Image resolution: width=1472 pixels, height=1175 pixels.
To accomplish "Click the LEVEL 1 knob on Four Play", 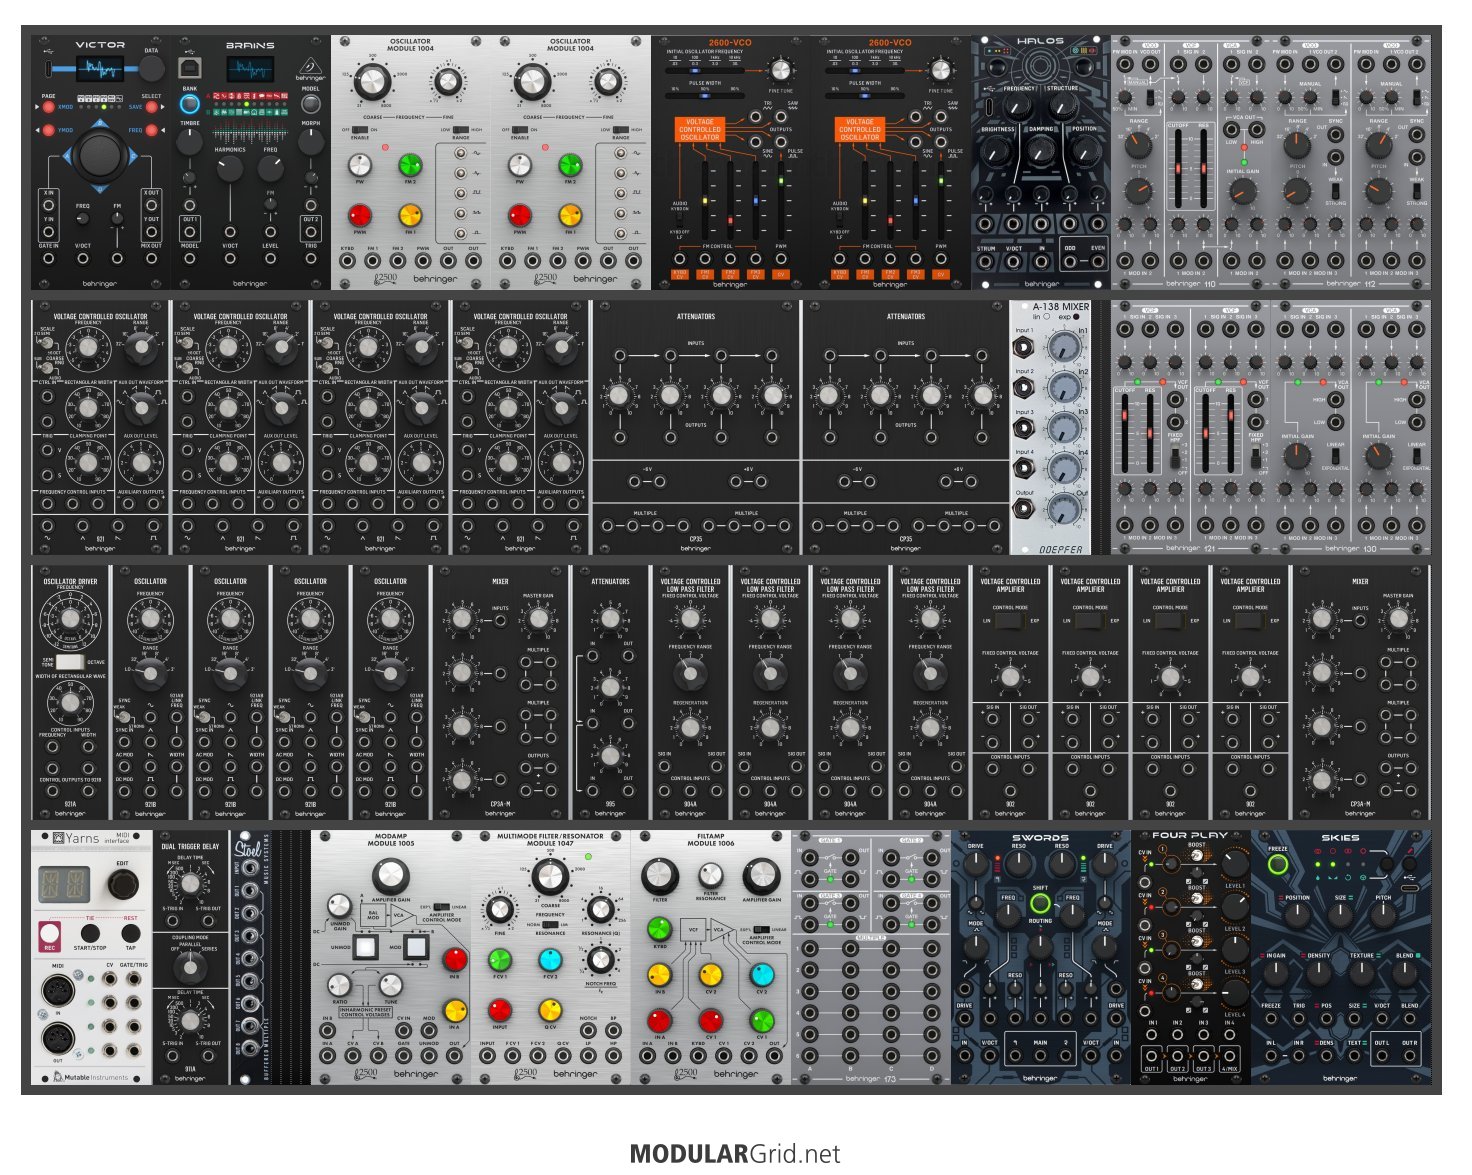I will coord(1235,865).
